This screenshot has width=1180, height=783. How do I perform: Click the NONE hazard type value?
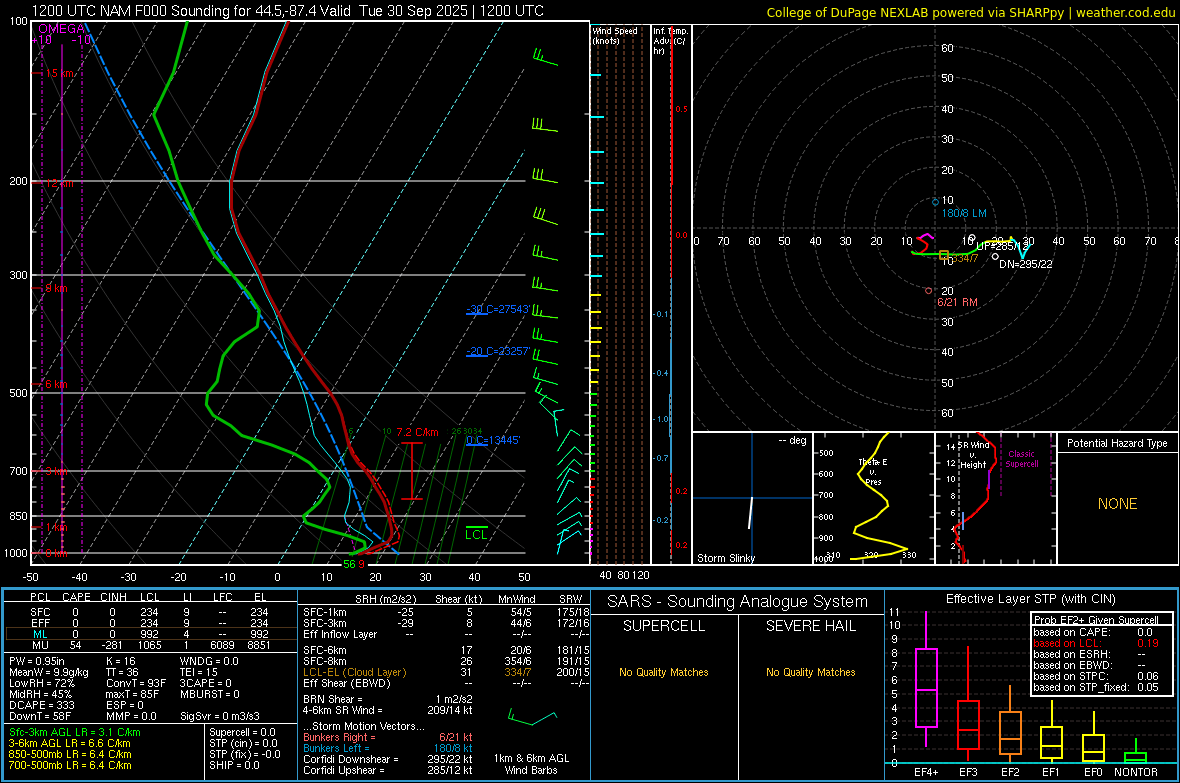[1117, 504]
